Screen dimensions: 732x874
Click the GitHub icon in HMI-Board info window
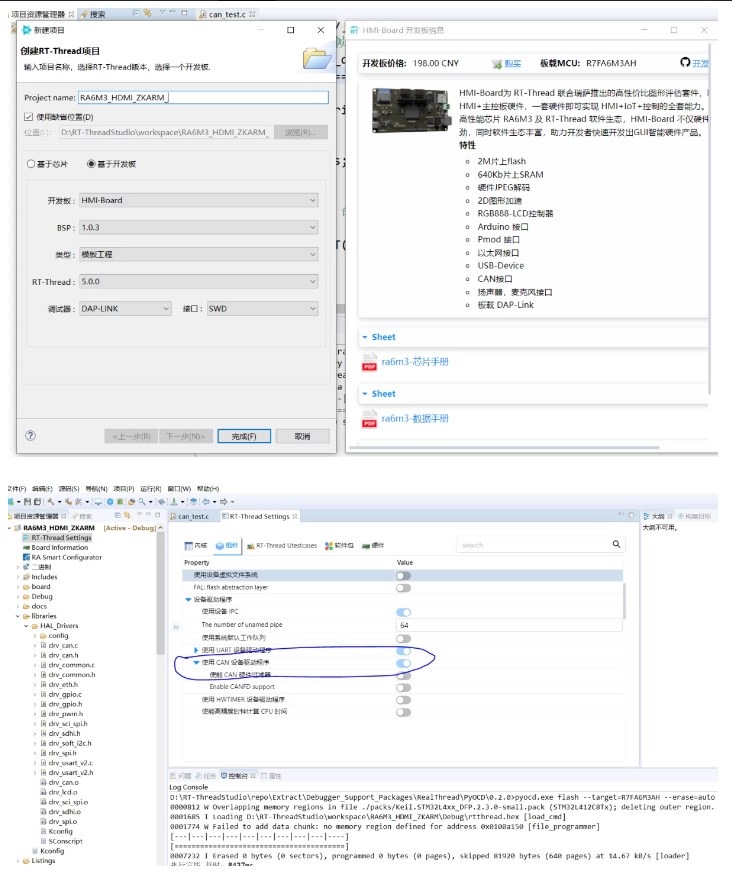685,62
